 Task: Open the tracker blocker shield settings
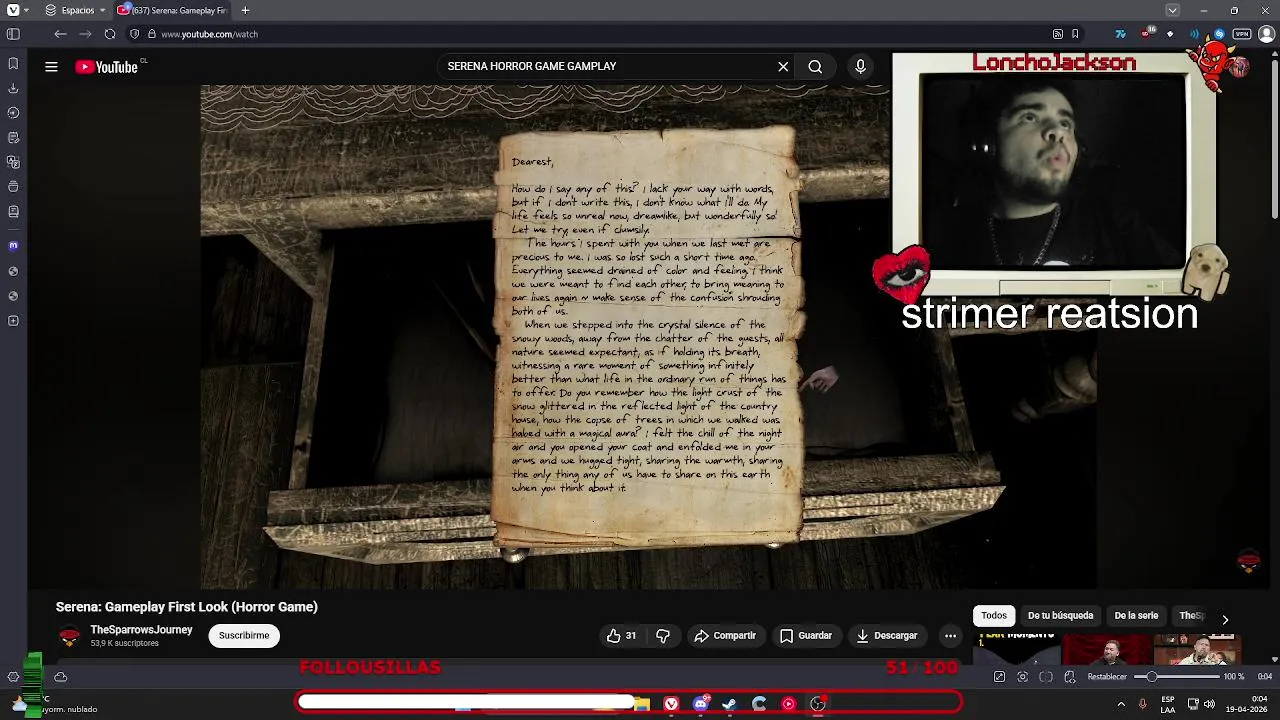coord(135,34)
